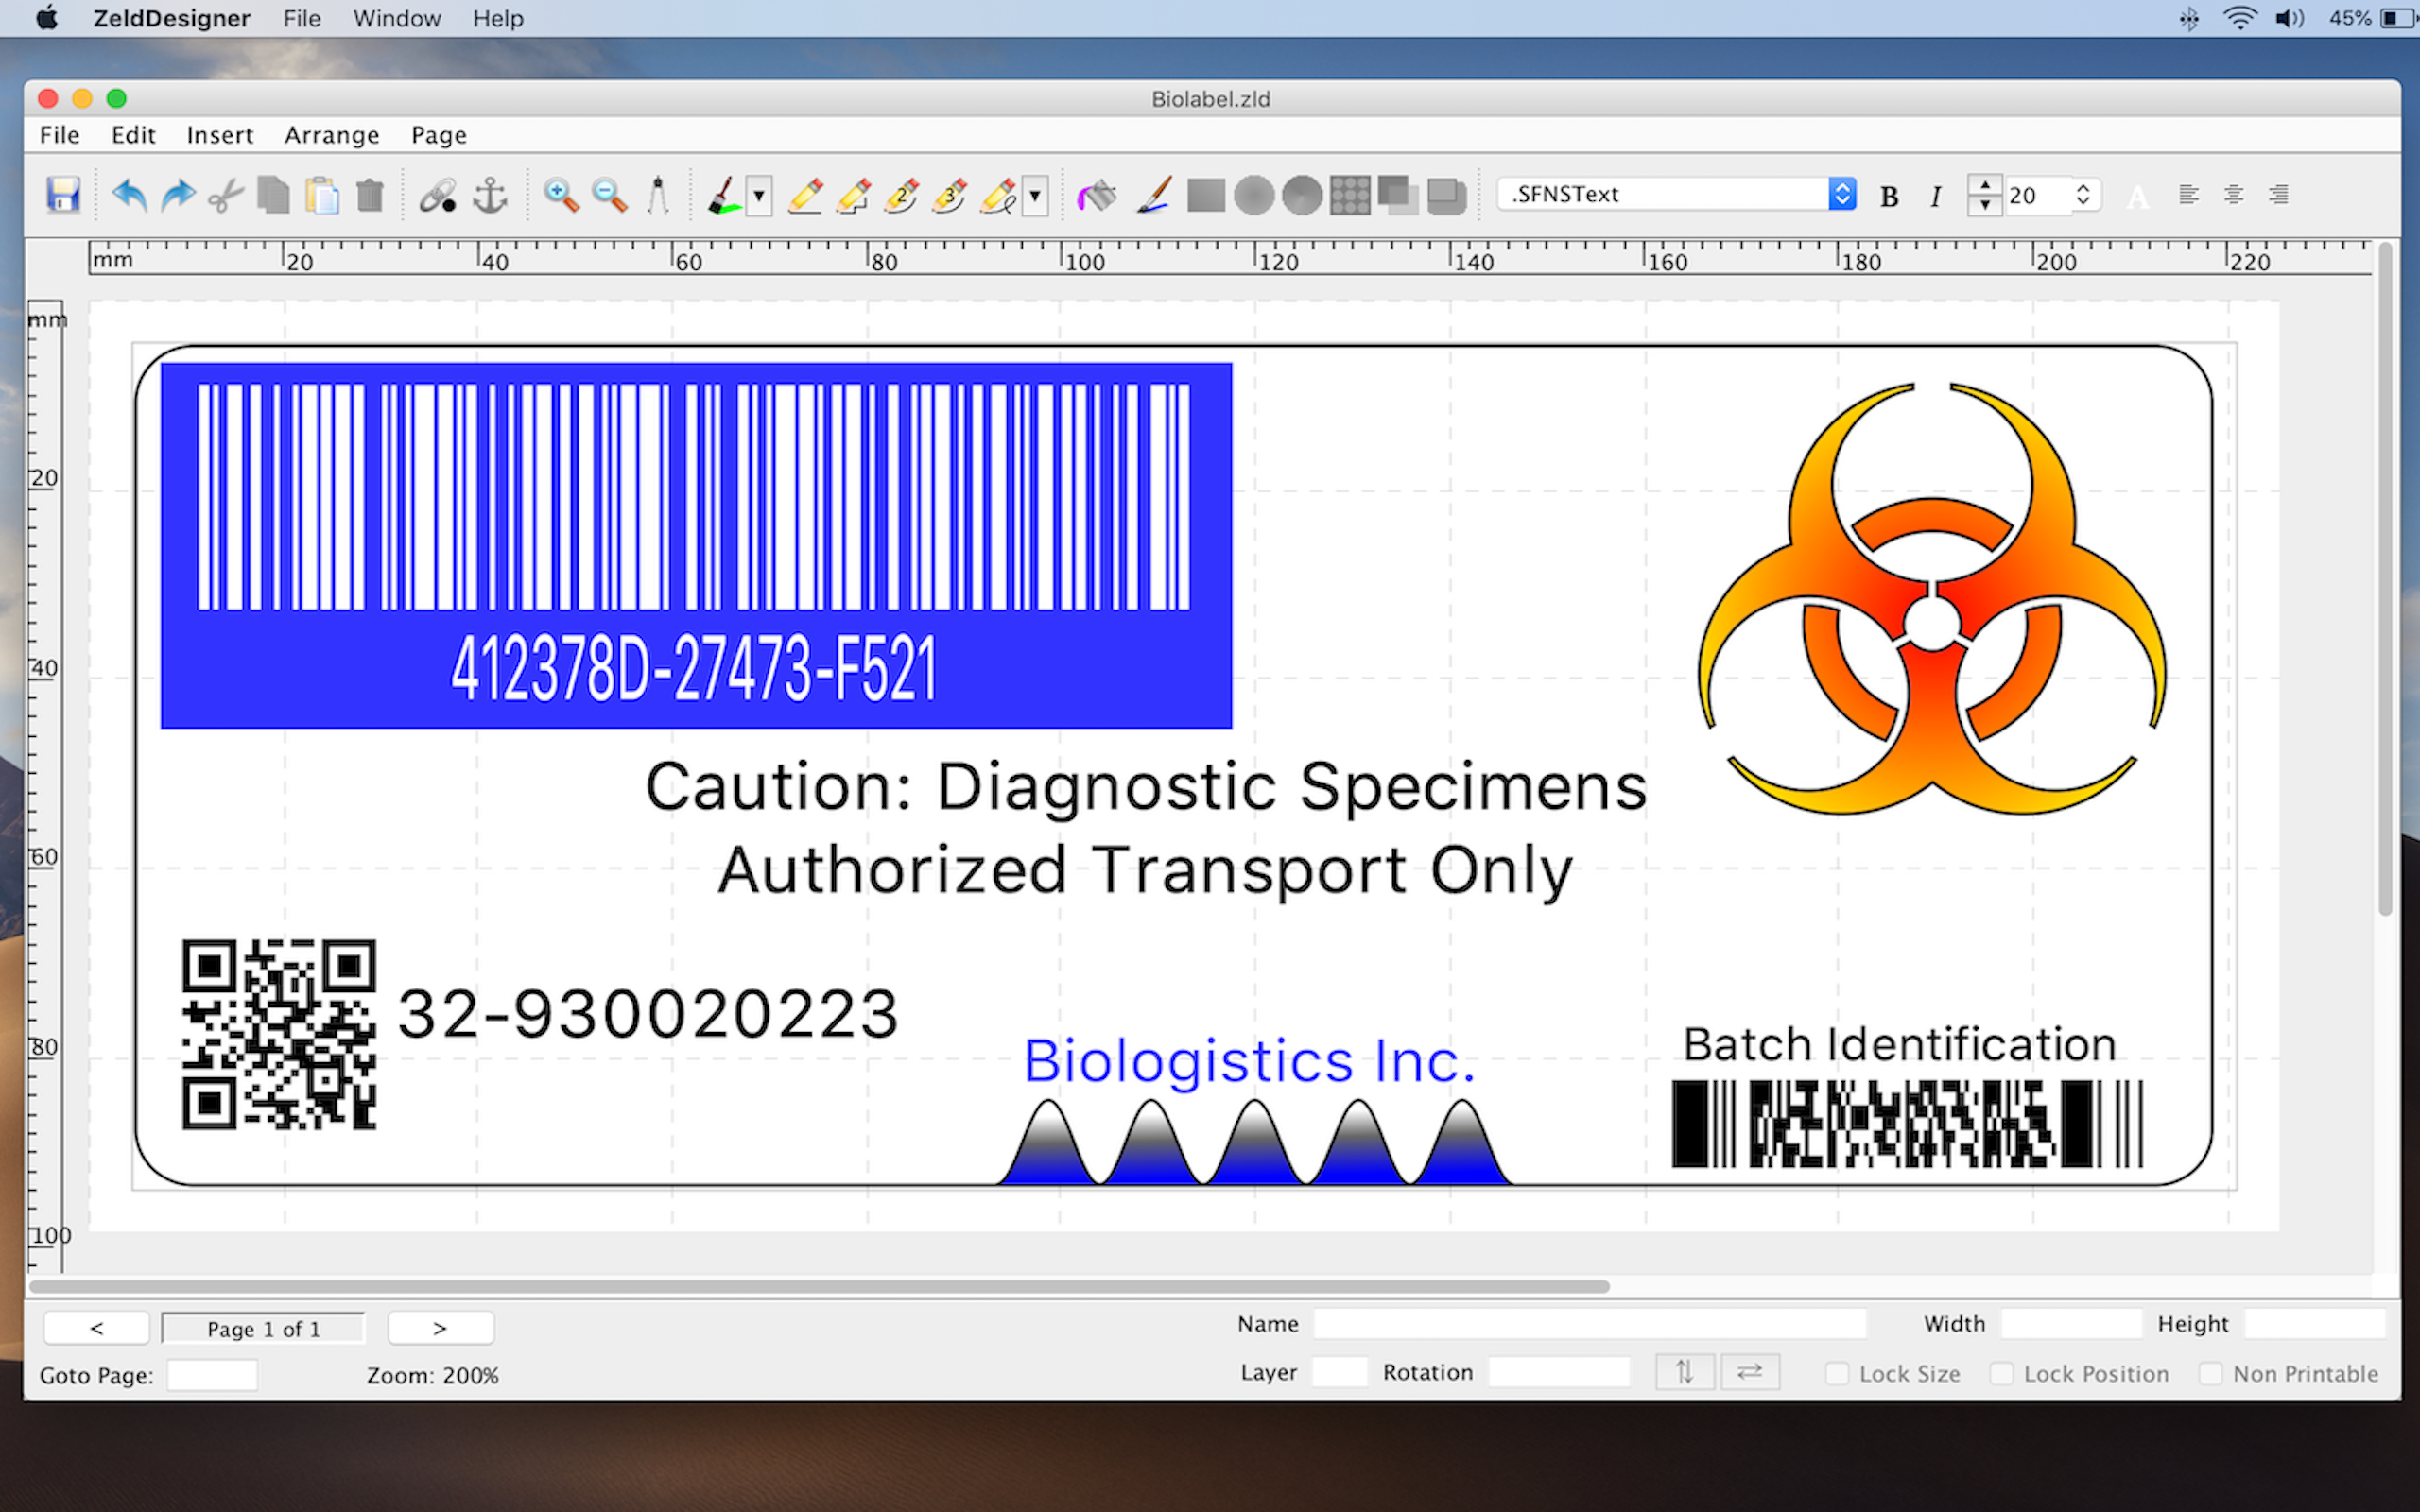Enable the Lock Position checkbox

[2001, 1374]
